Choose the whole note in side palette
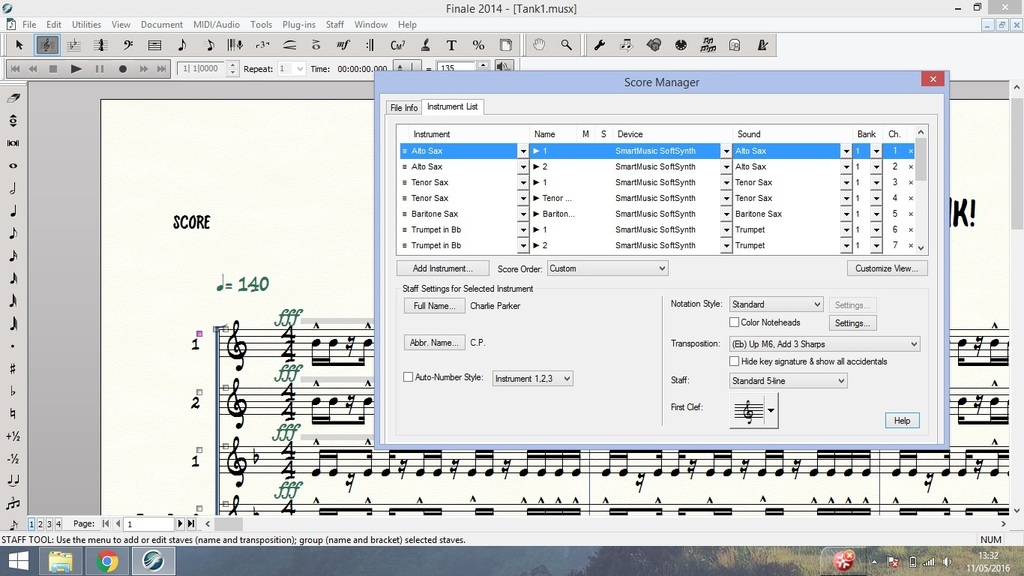Screen dimensions: 1024x576 click(13, 166)
